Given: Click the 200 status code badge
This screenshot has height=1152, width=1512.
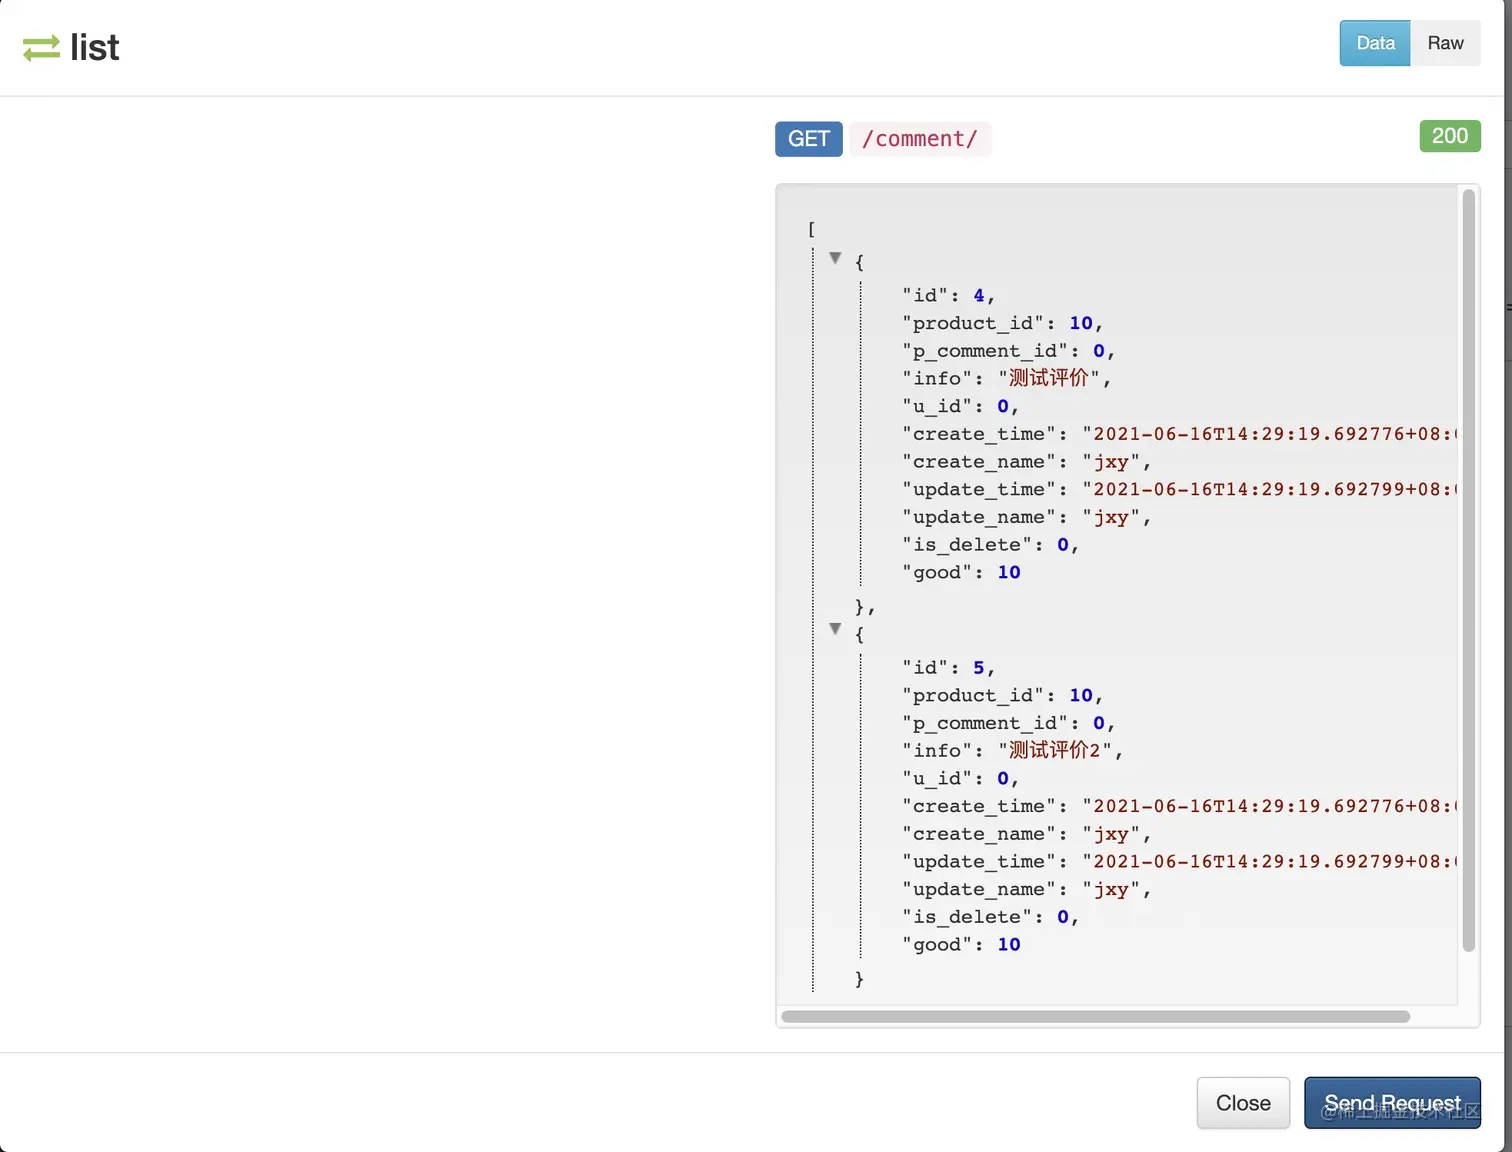Looking at the screenshot, I should click(1450, 136).
